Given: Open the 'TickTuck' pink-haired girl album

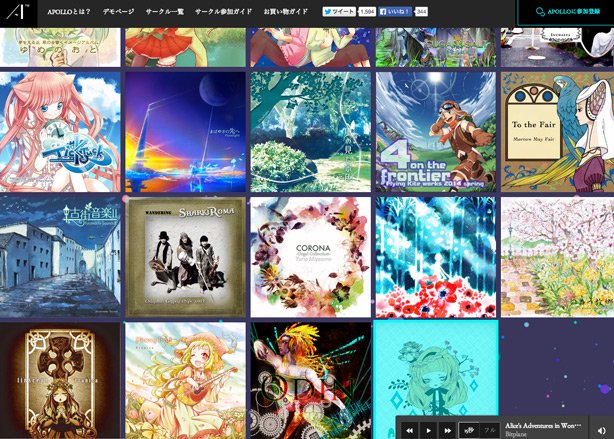Looking at the screenshot, I should point(60,132).
